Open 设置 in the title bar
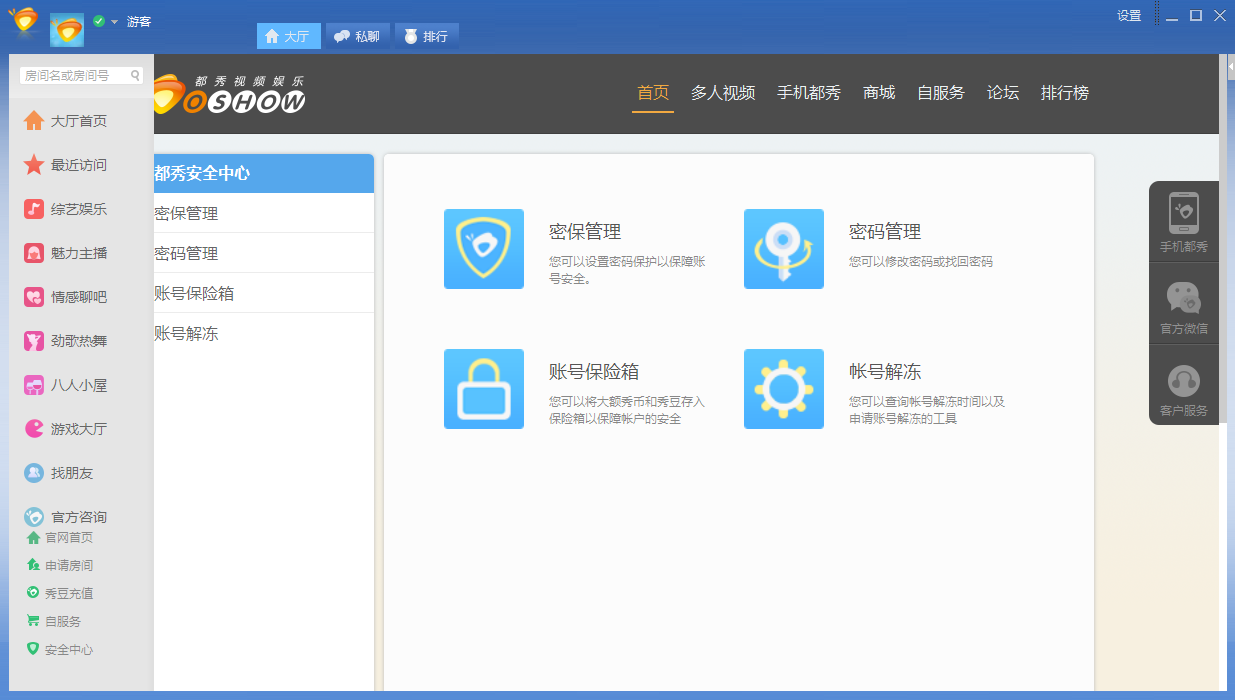This screenshot has width=1235, height=700. point(1129,16)
